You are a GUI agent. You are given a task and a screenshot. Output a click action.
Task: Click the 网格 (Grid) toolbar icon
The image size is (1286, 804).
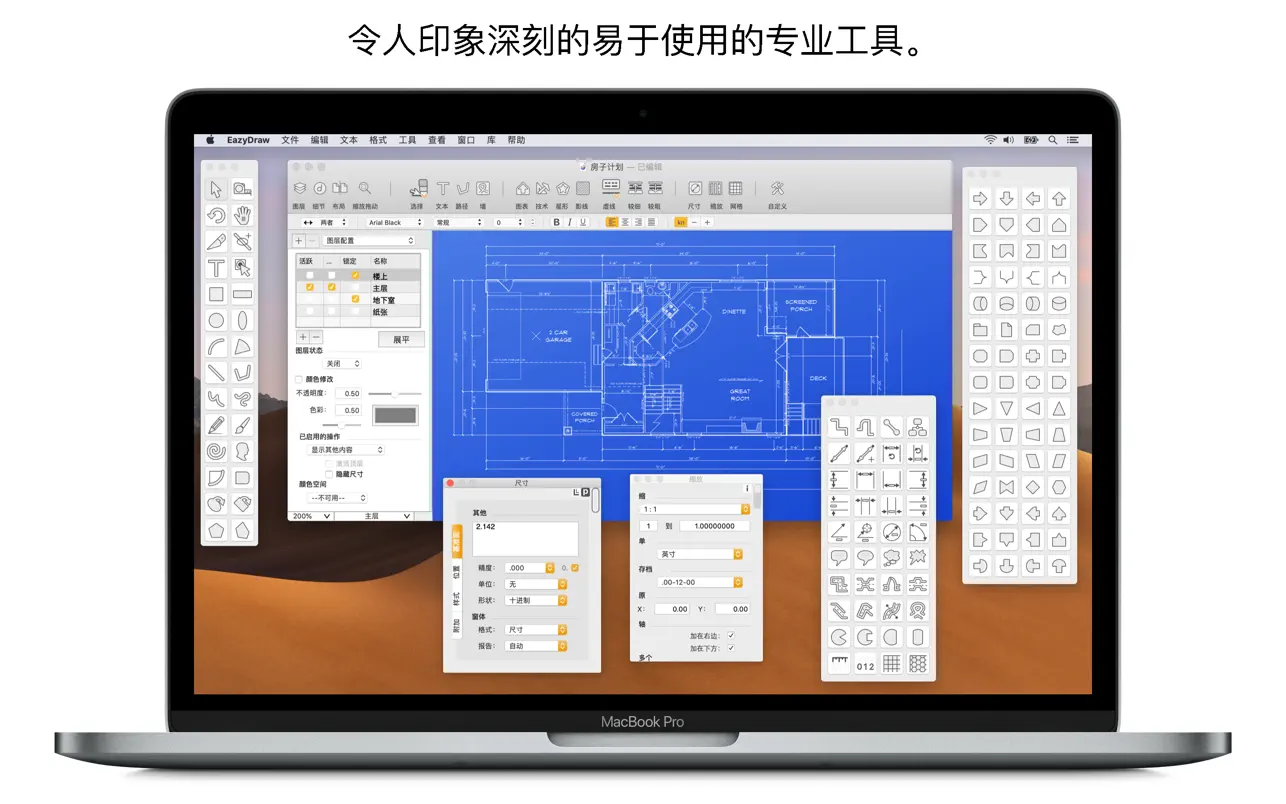[737, 188]
